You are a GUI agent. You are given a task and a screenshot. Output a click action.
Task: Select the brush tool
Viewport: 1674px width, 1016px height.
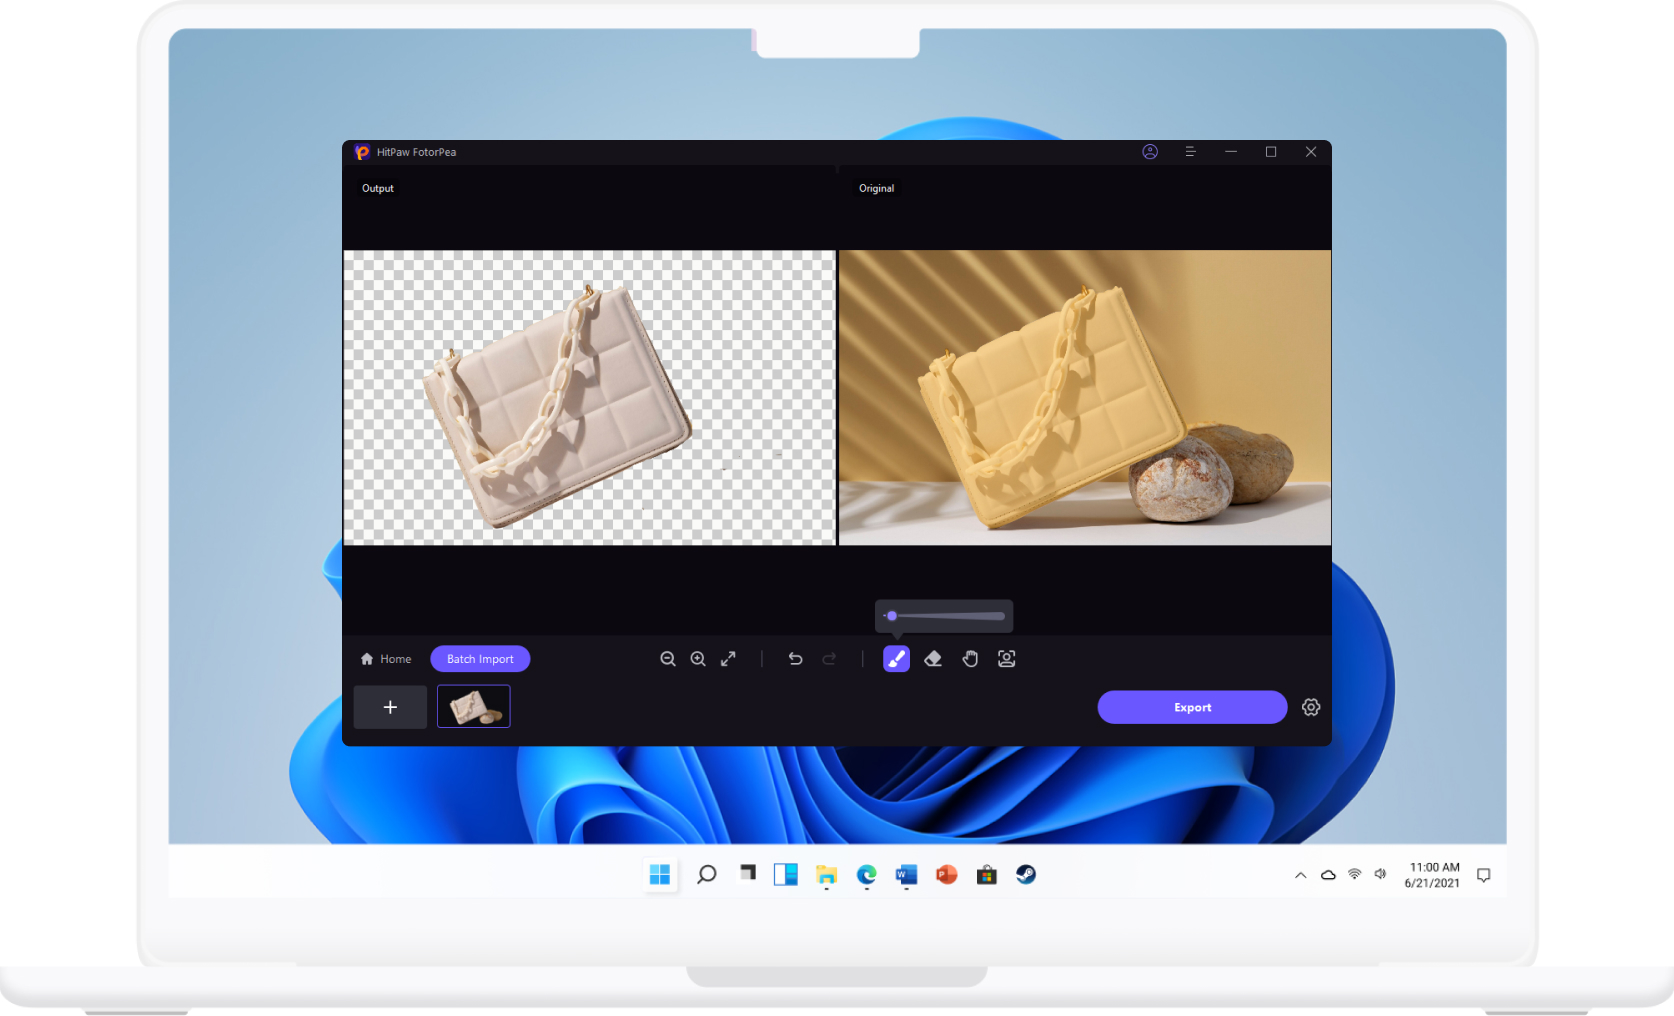point(896,659)
